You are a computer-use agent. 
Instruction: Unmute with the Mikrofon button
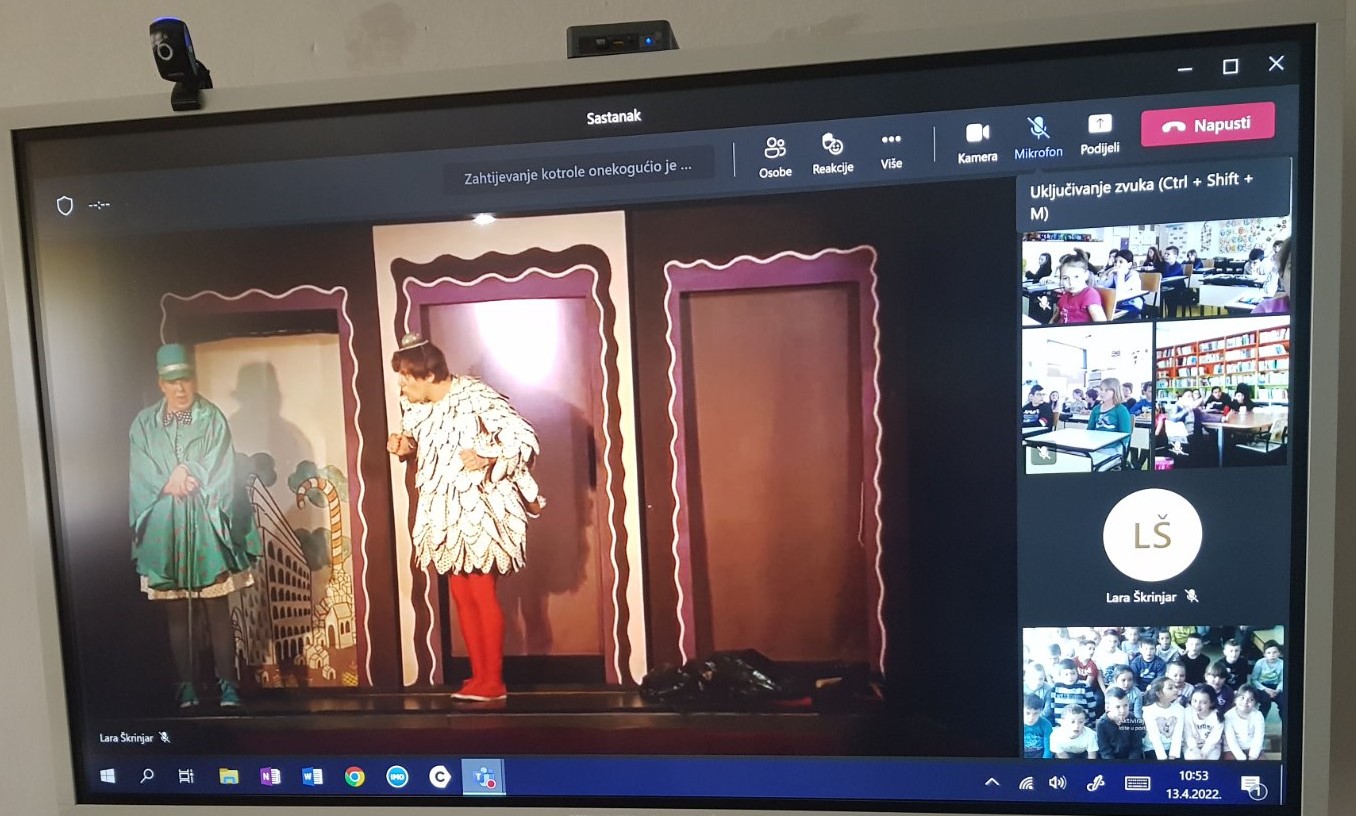click(1038, 137)
